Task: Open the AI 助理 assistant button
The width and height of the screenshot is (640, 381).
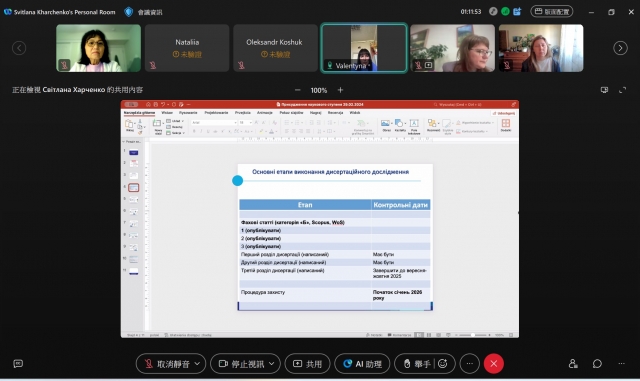Action: pos(362,363)
